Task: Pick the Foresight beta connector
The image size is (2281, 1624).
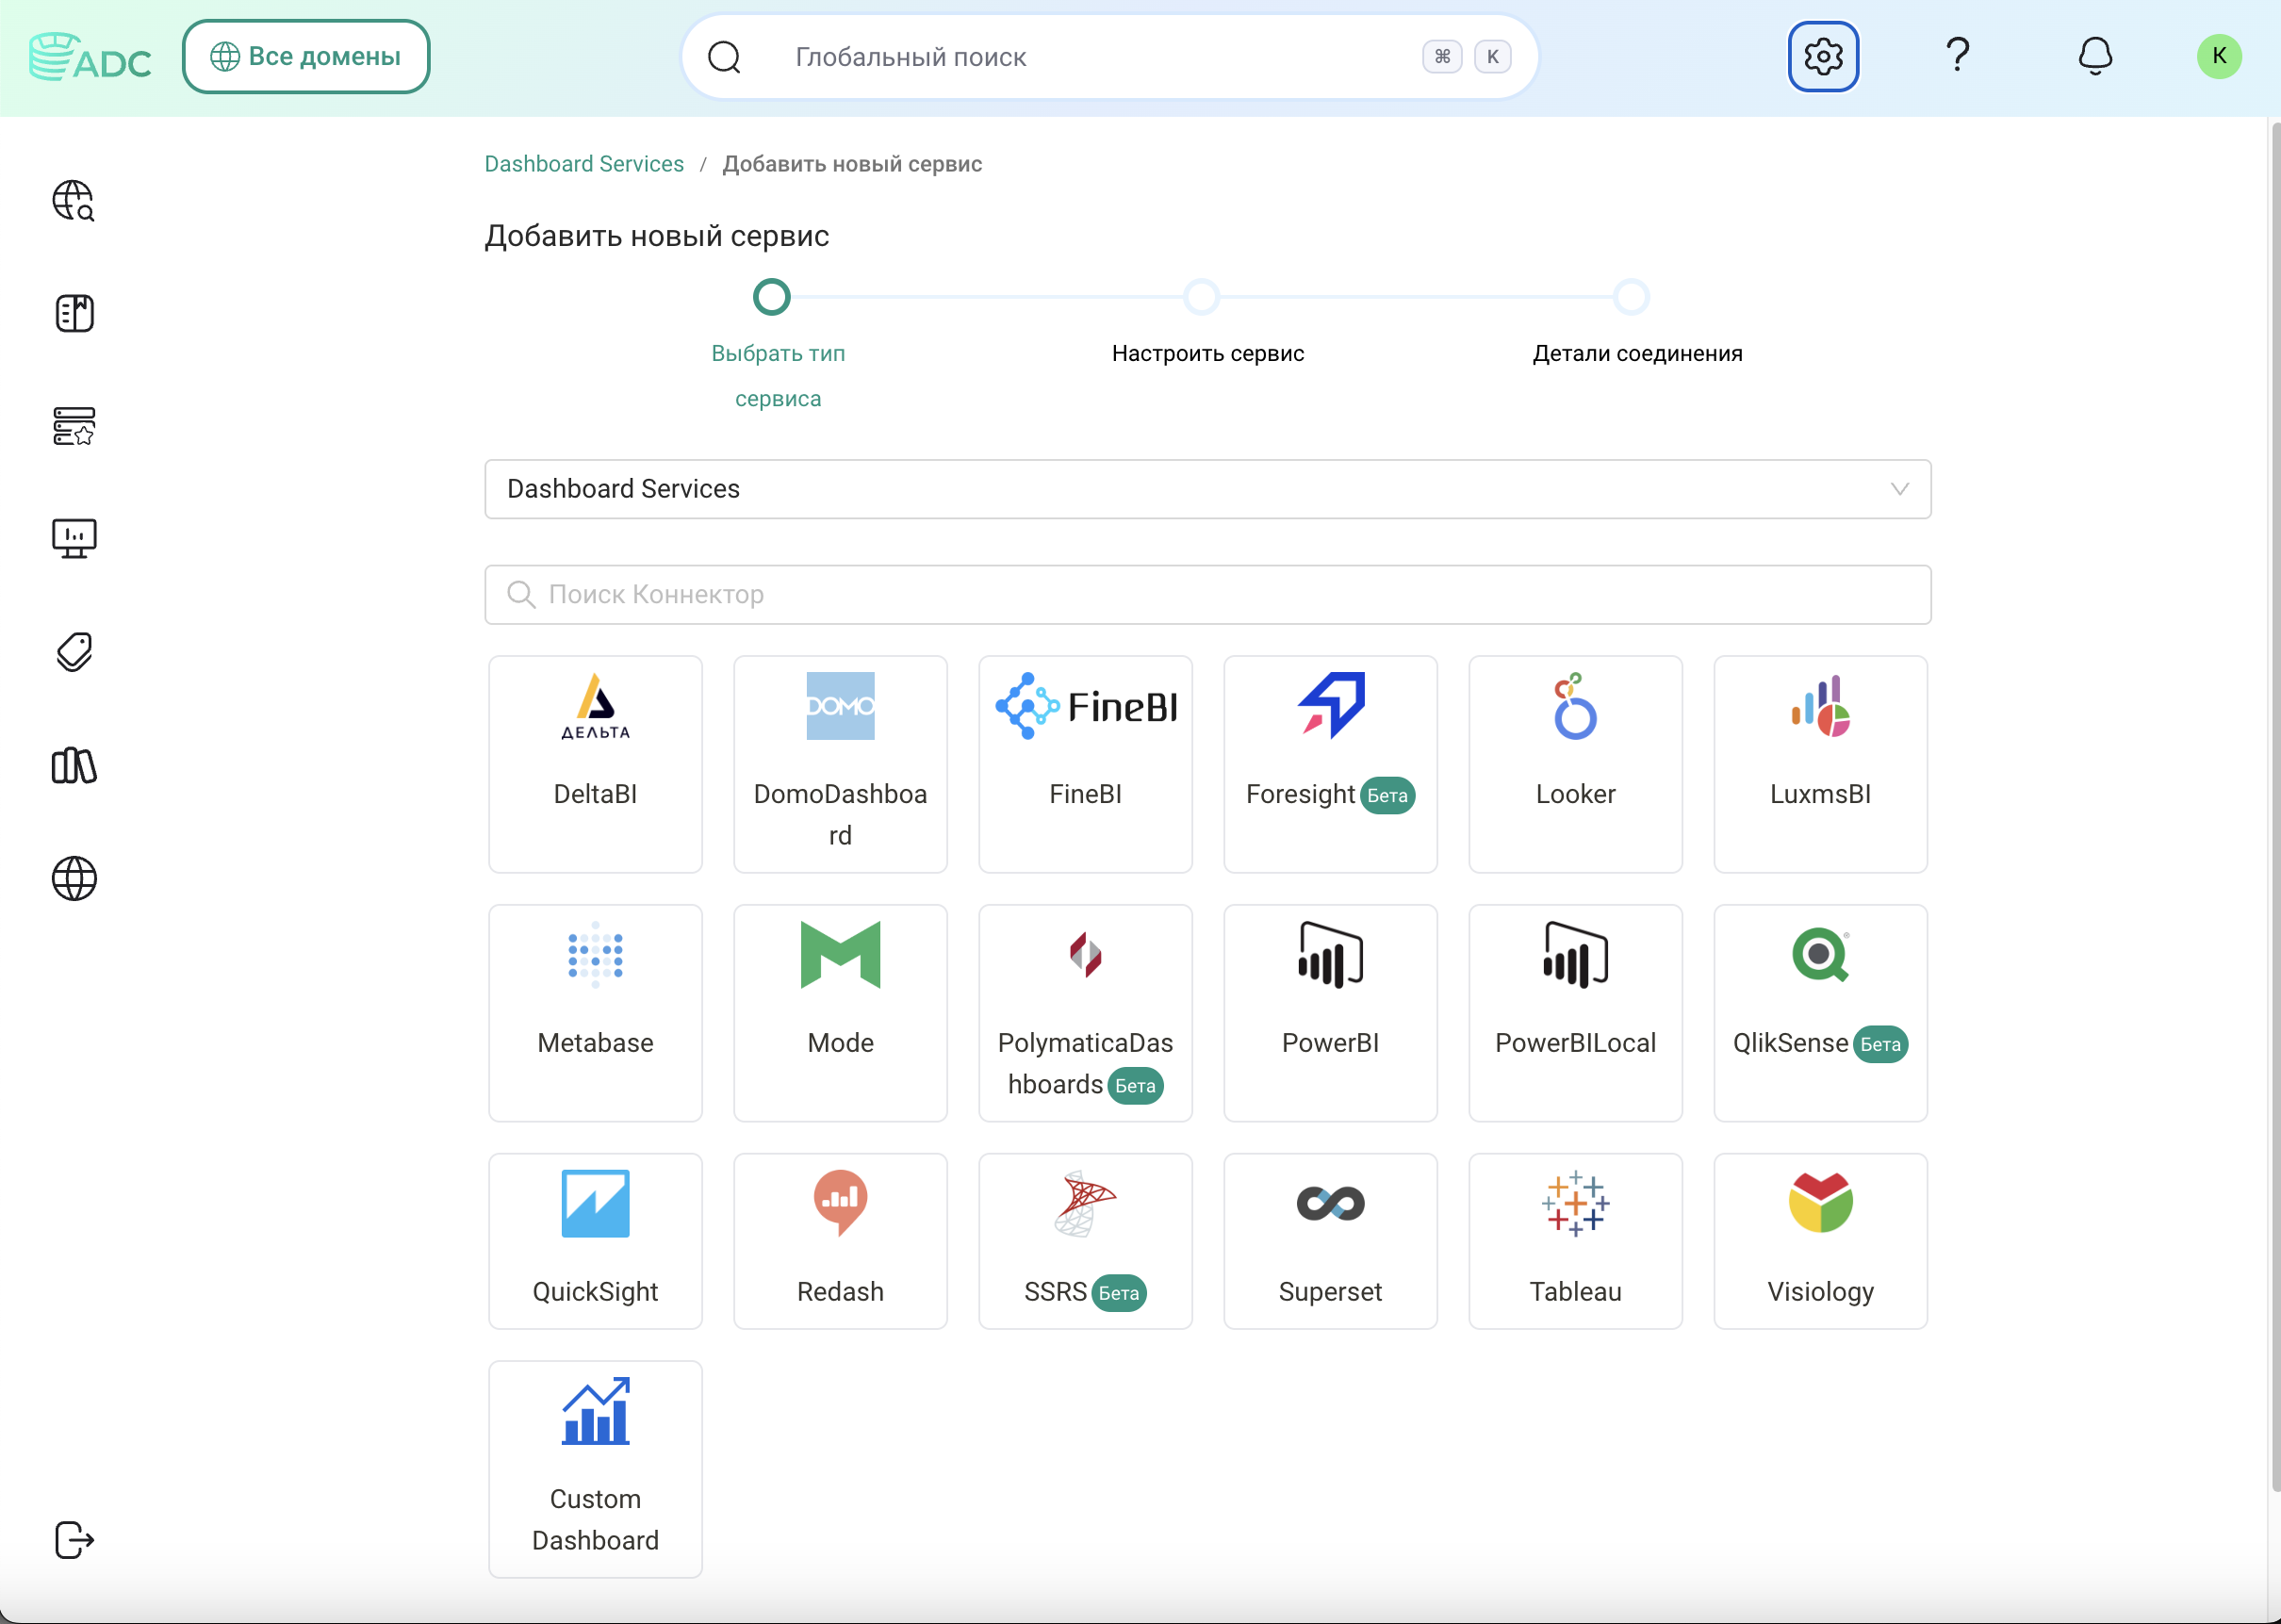Action: [x=1330, y=764]
